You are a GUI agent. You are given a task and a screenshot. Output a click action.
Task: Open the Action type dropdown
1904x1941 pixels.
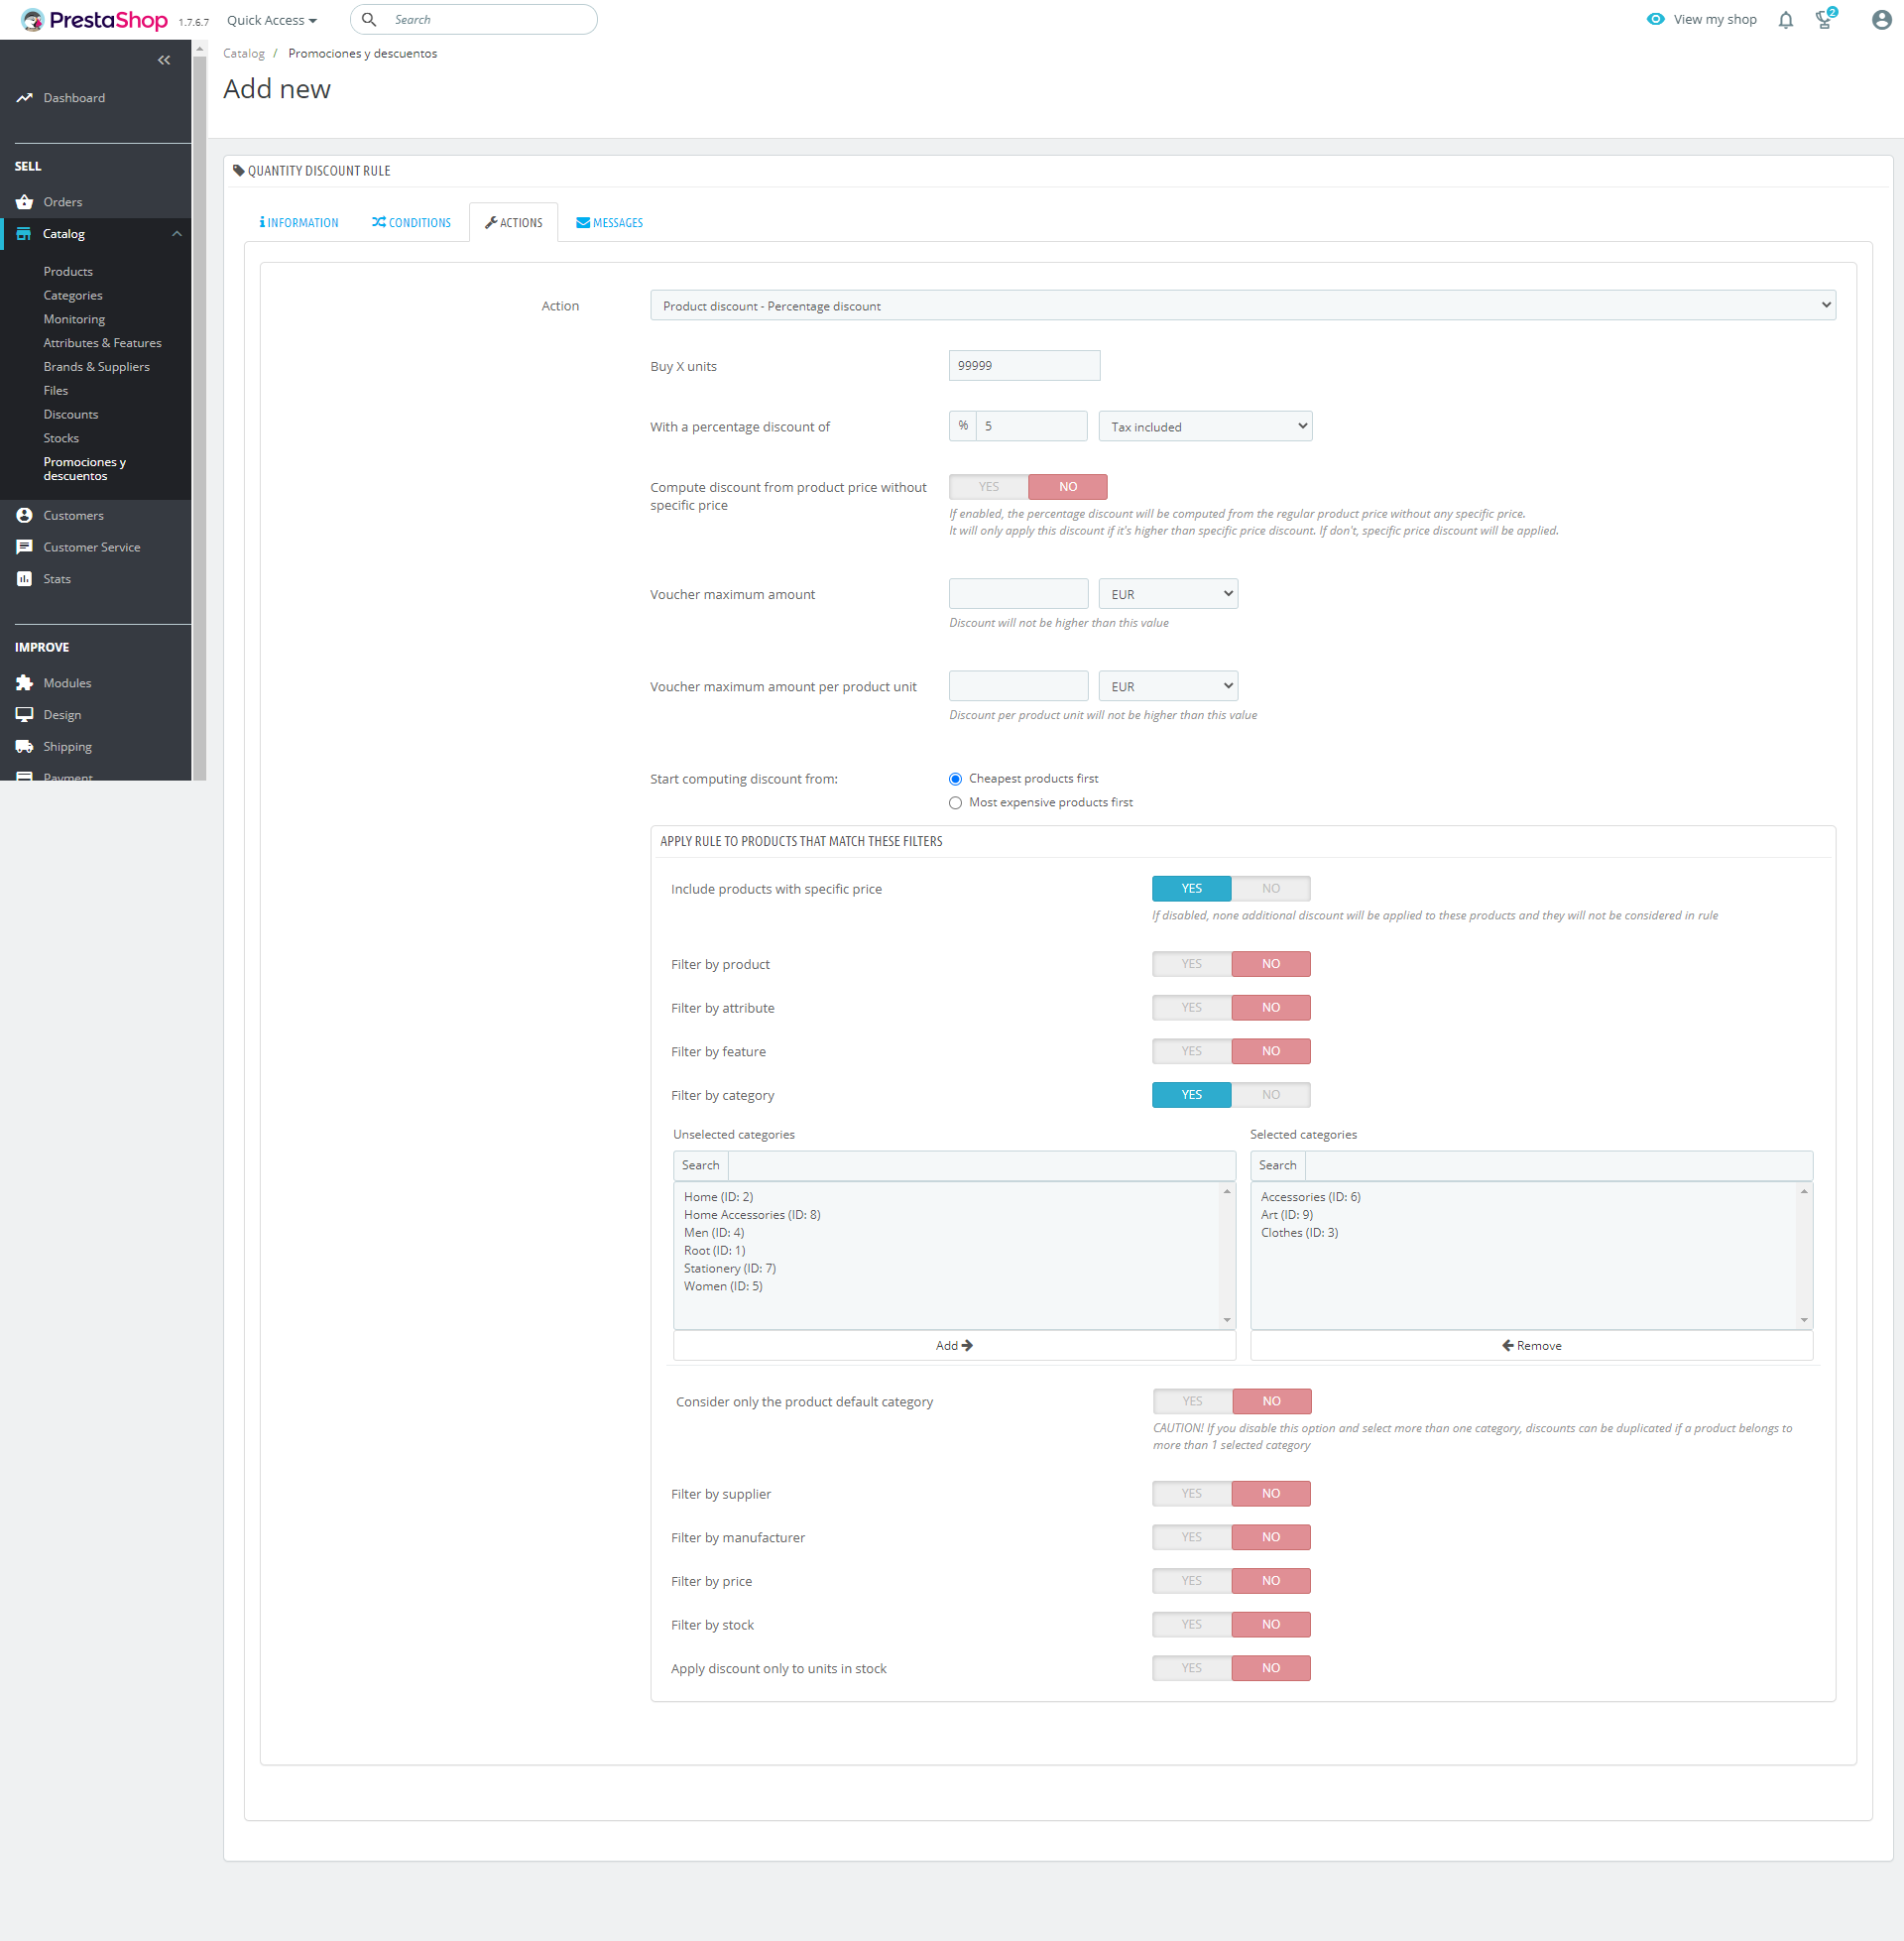1242,306
